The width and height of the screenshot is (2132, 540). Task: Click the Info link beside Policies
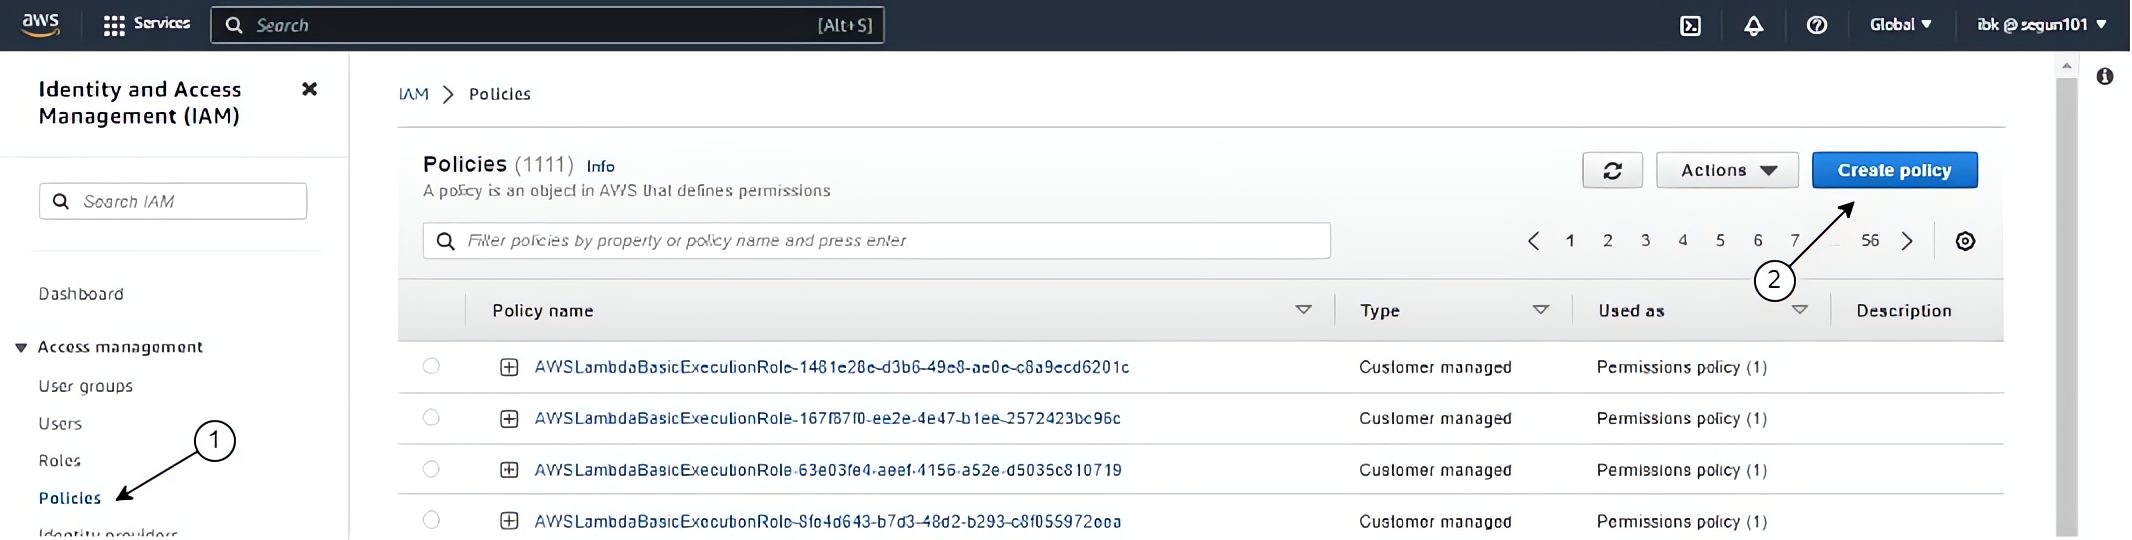(600, 167)
